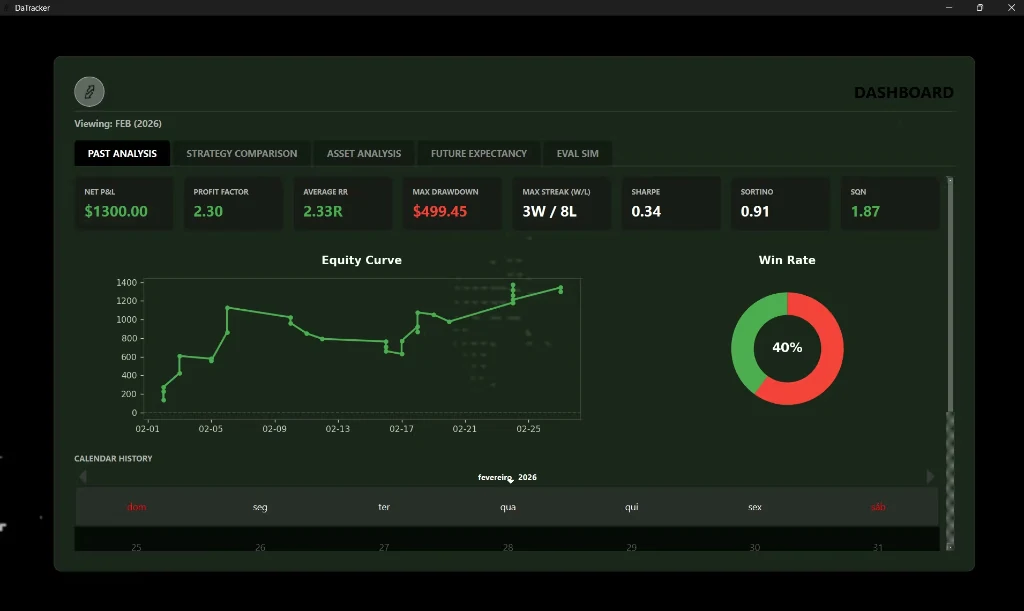Click the Win Rate donut chart
The height and width of the screenshot is (611, 1024).
tap(787, 348)
